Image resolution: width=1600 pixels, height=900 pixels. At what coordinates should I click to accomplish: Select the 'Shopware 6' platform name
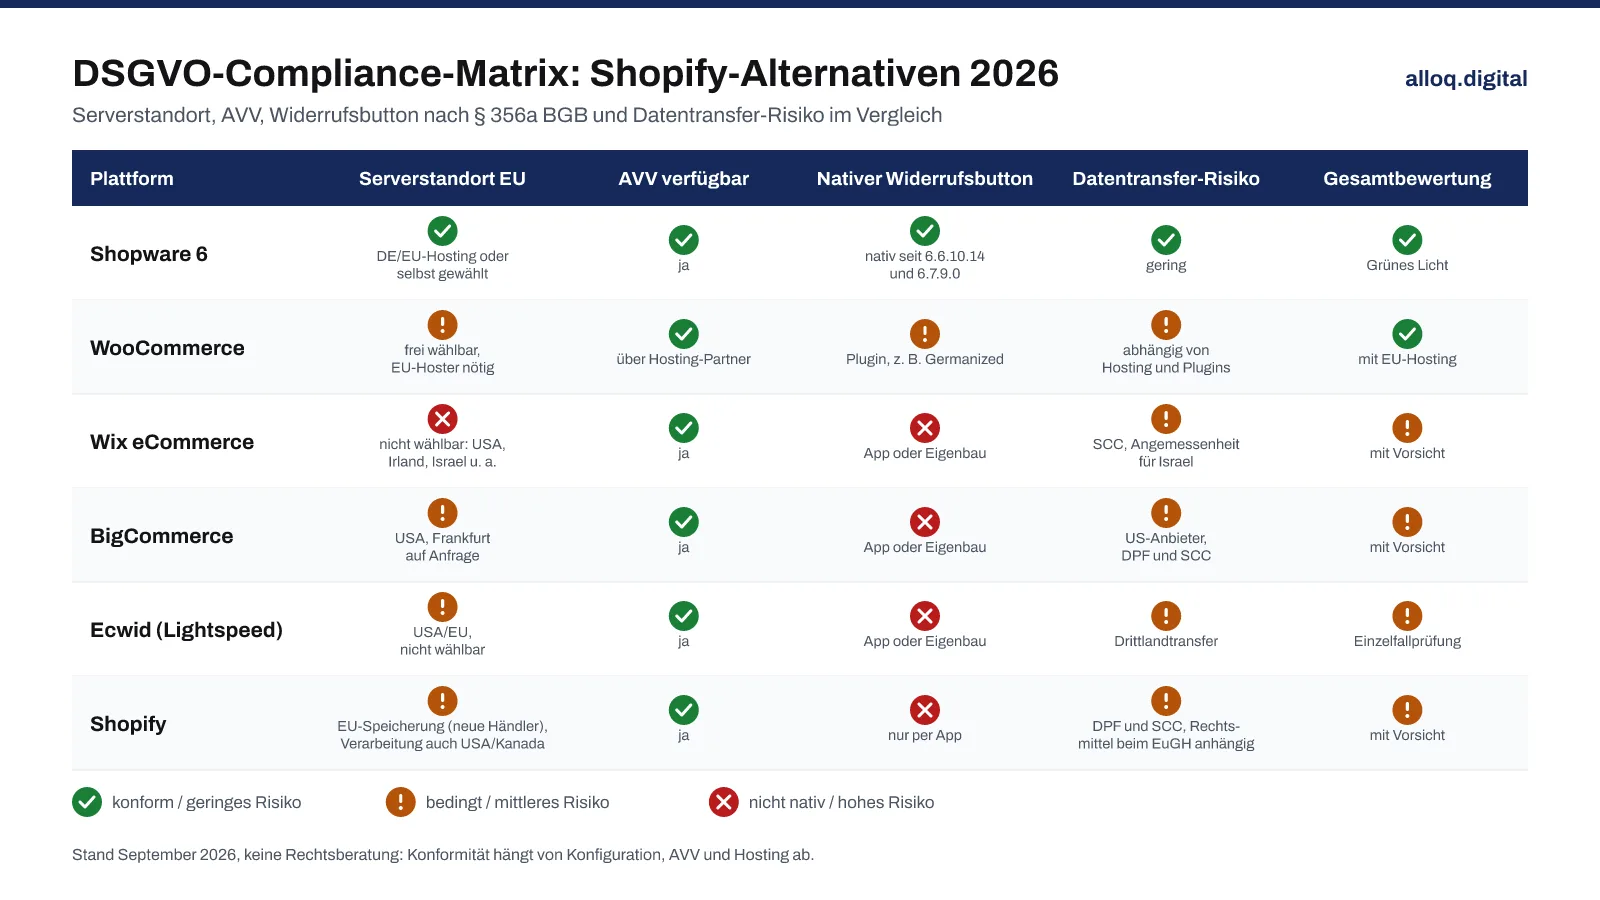point(149,254)
